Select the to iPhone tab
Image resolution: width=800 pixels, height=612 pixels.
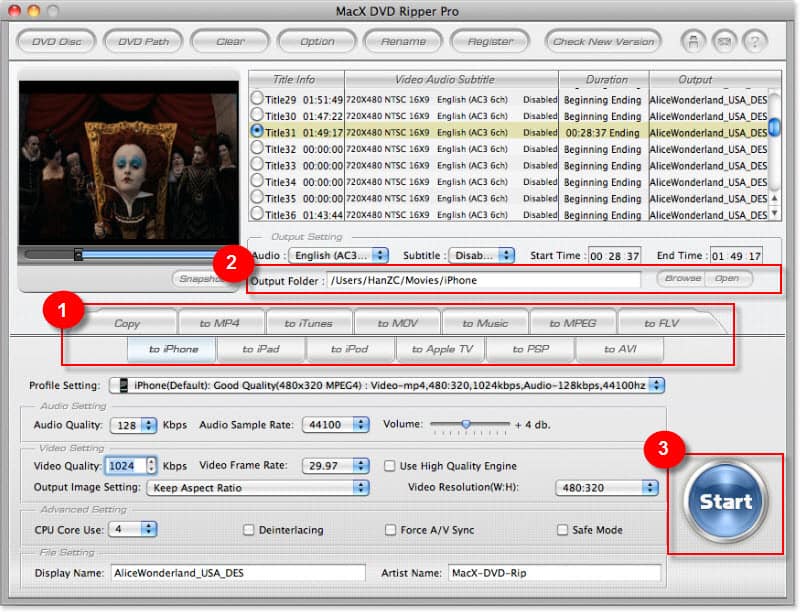click(173, 349)
